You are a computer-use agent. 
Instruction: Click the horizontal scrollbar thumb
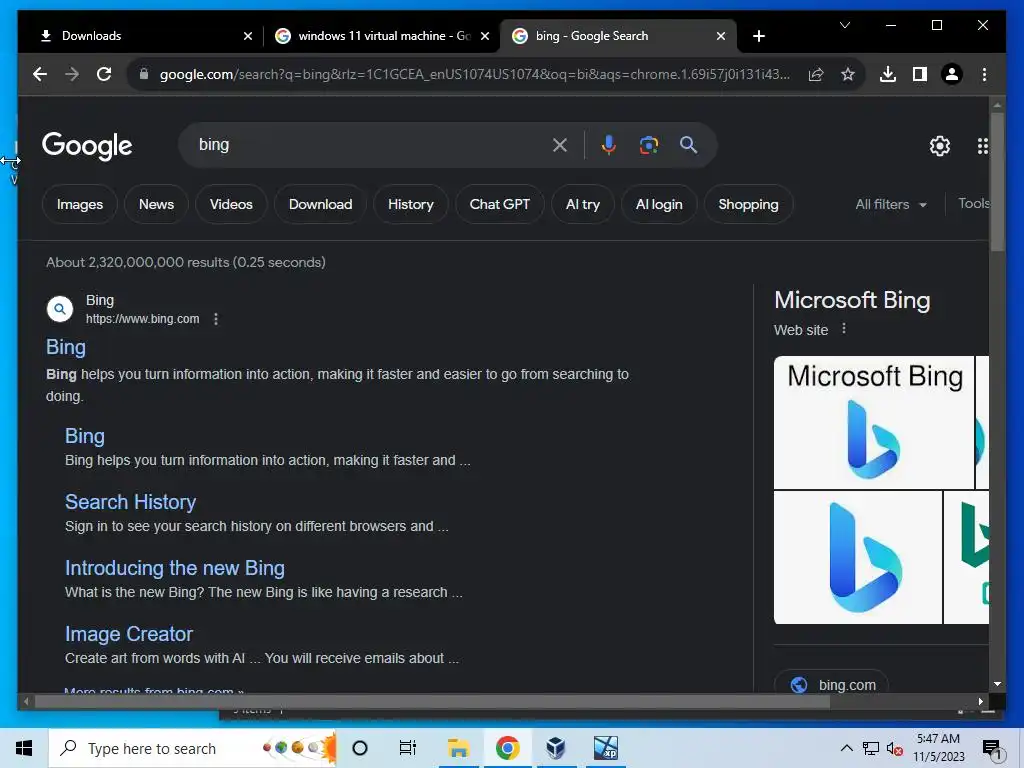432,701
